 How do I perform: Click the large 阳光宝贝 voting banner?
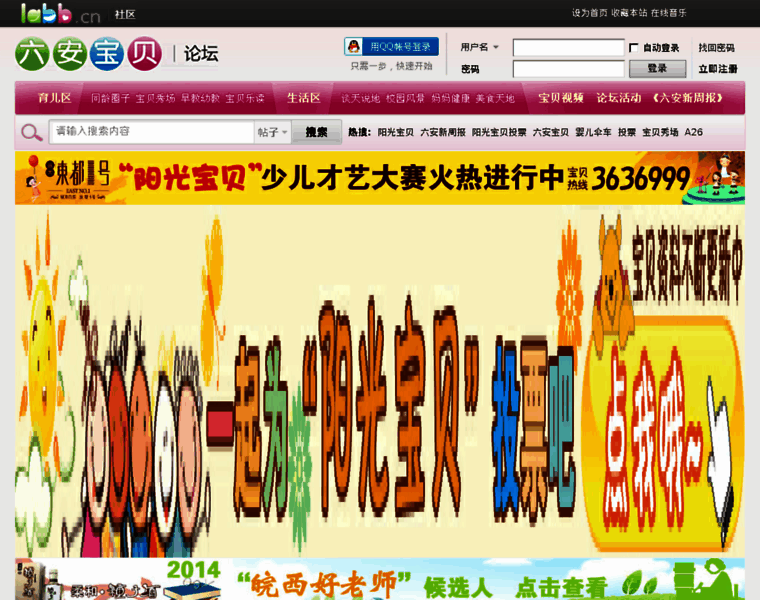coord(380,382)
